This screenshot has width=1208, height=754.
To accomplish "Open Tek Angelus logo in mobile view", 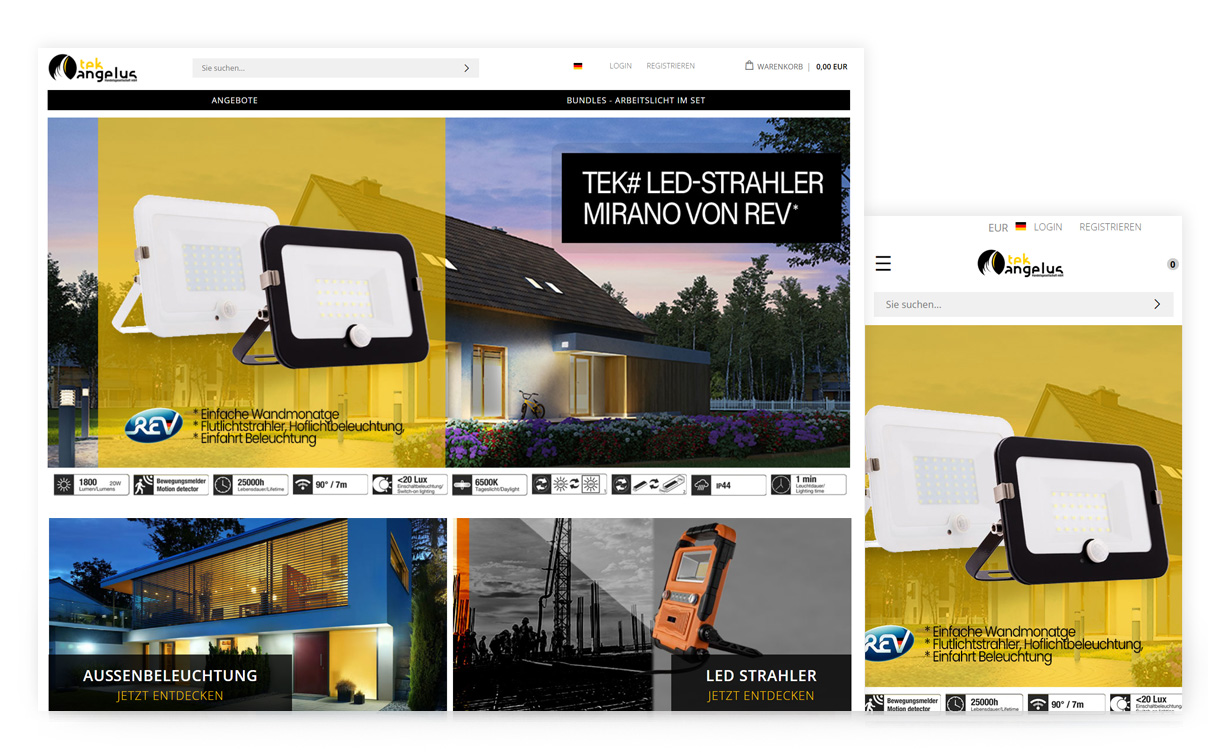I will coord(1020,264).
